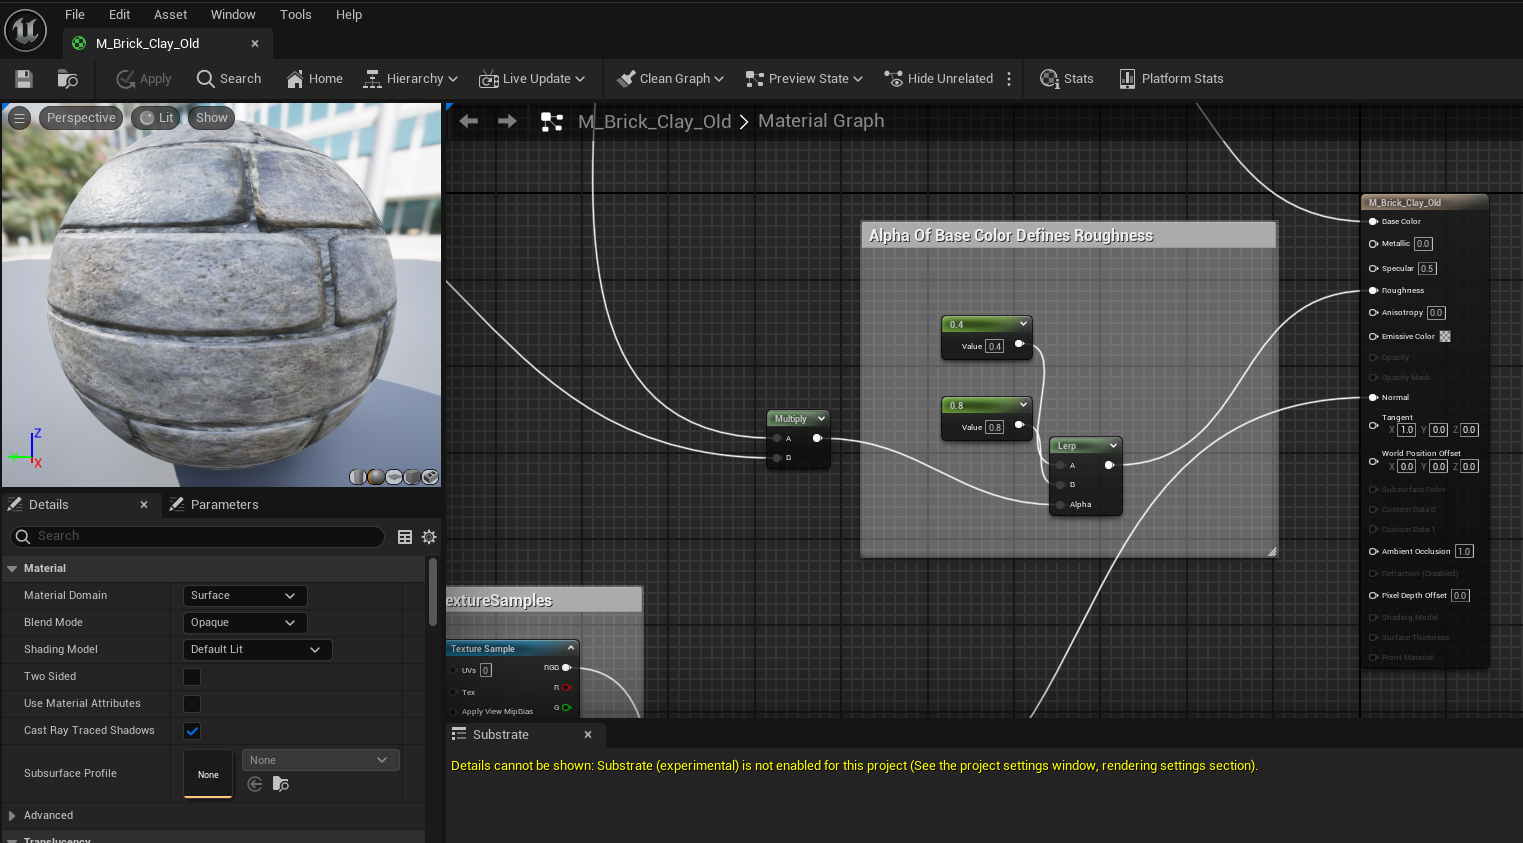This screenshot has height=843, width=1523.
Task: Open the Lit view mode menu
Action: (156, 118)
